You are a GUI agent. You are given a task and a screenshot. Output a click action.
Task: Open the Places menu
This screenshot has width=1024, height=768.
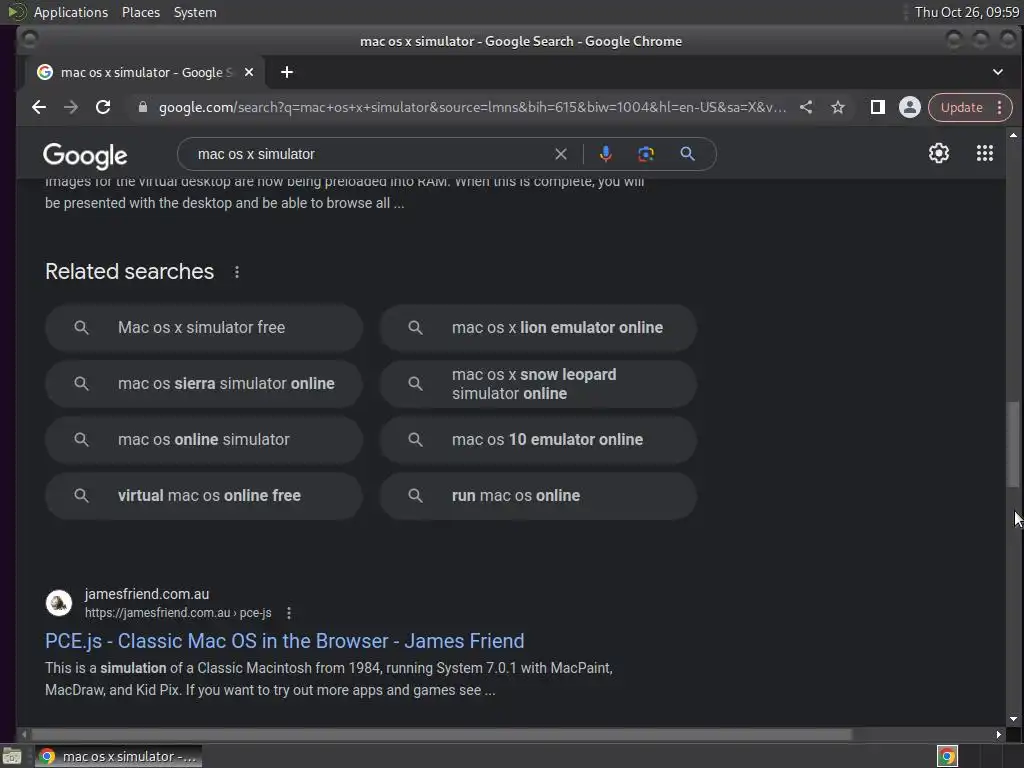pyautogui.click(x=140, y=12)
